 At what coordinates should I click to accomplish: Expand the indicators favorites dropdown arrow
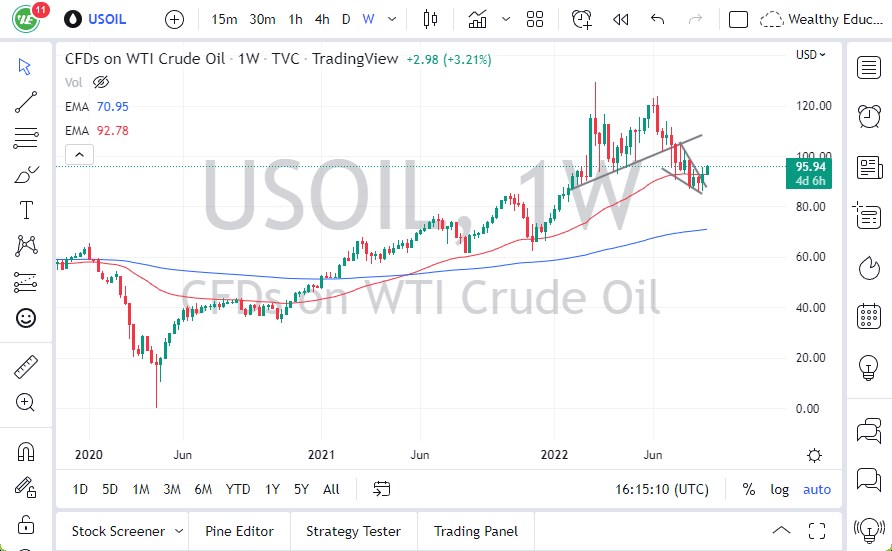(x=506, y=19)
